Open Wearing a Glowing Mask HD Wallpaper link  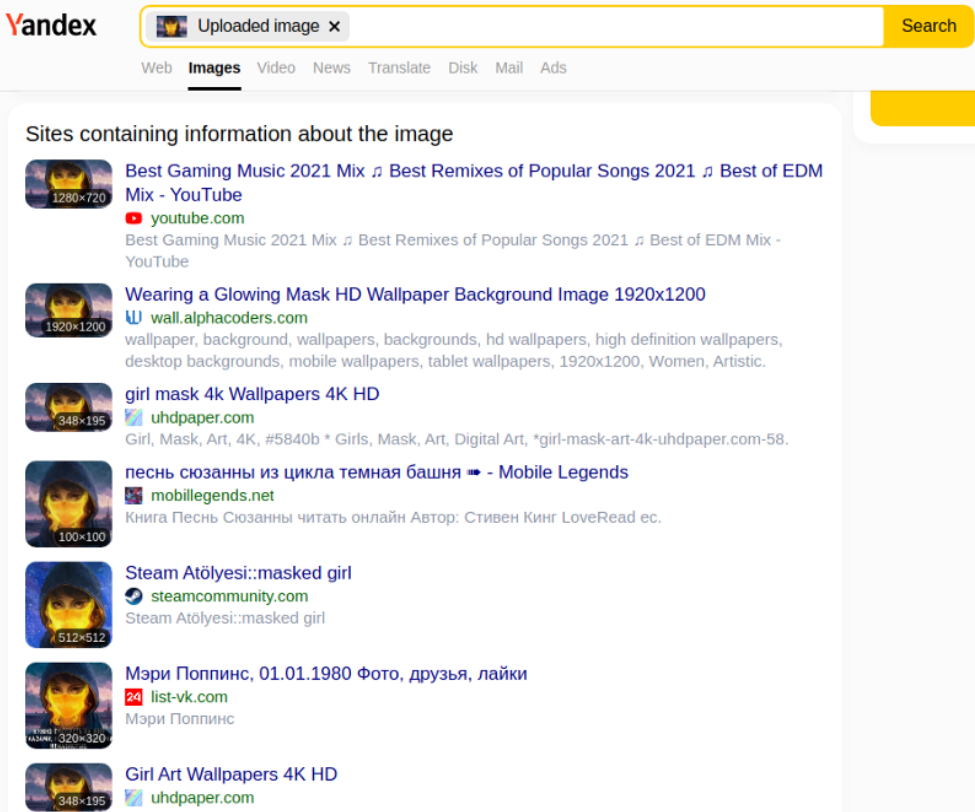tap(415, 294)
